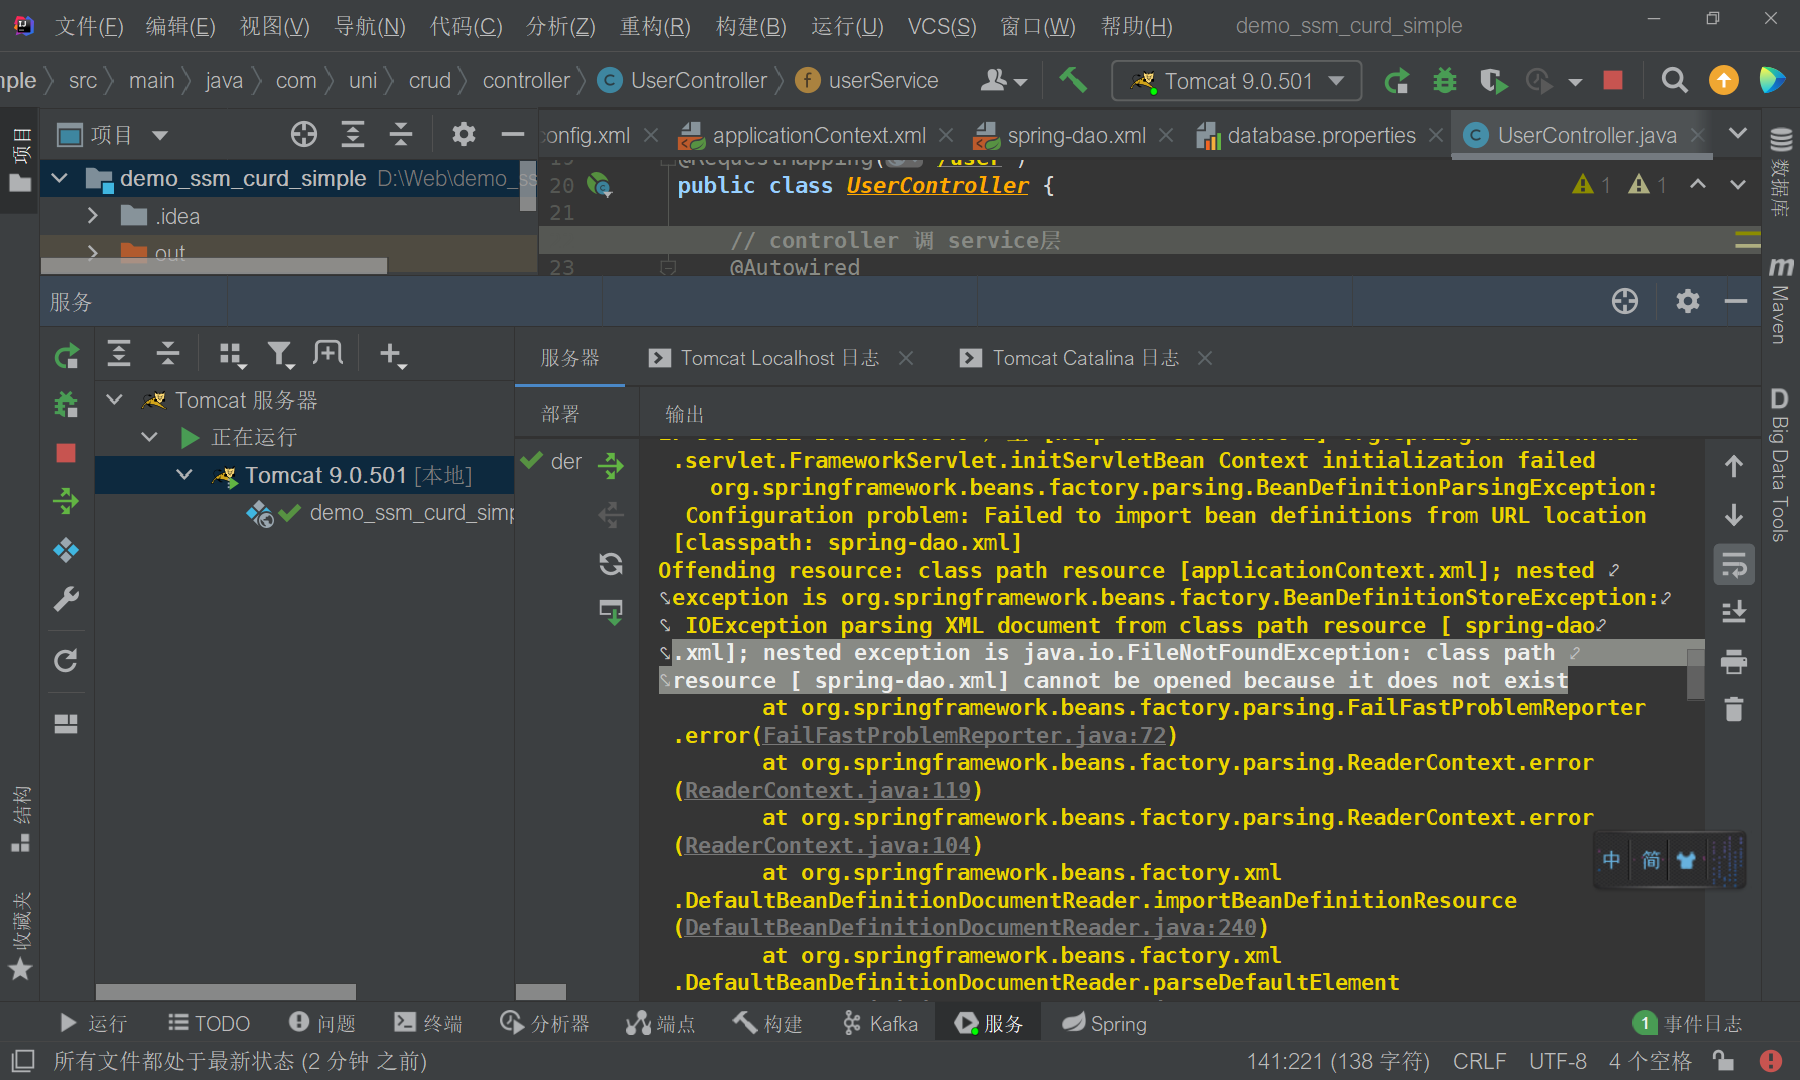Stop the running server red square in toolbar
This screenshot has width=1800, height=1080.
tap(1613, 80)
